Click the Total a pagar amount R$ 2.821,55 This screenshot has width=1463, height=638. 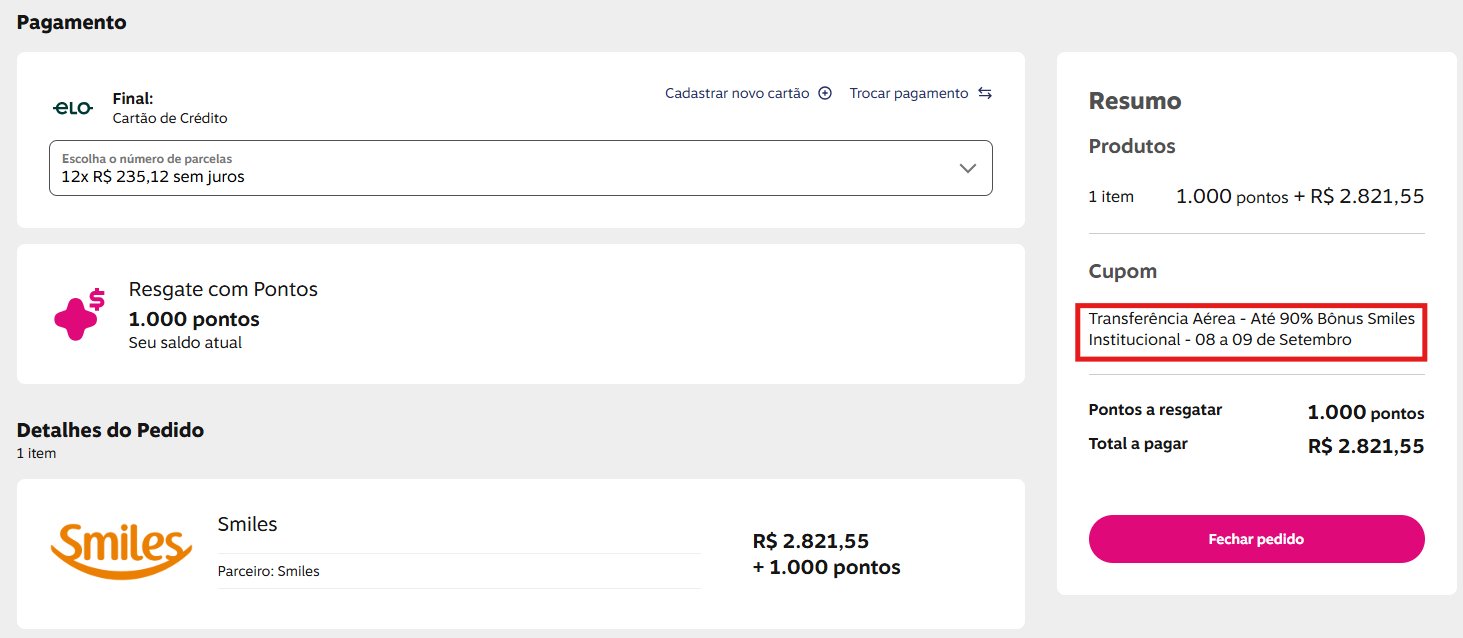pyautogui.click(x=1366, y=446)
